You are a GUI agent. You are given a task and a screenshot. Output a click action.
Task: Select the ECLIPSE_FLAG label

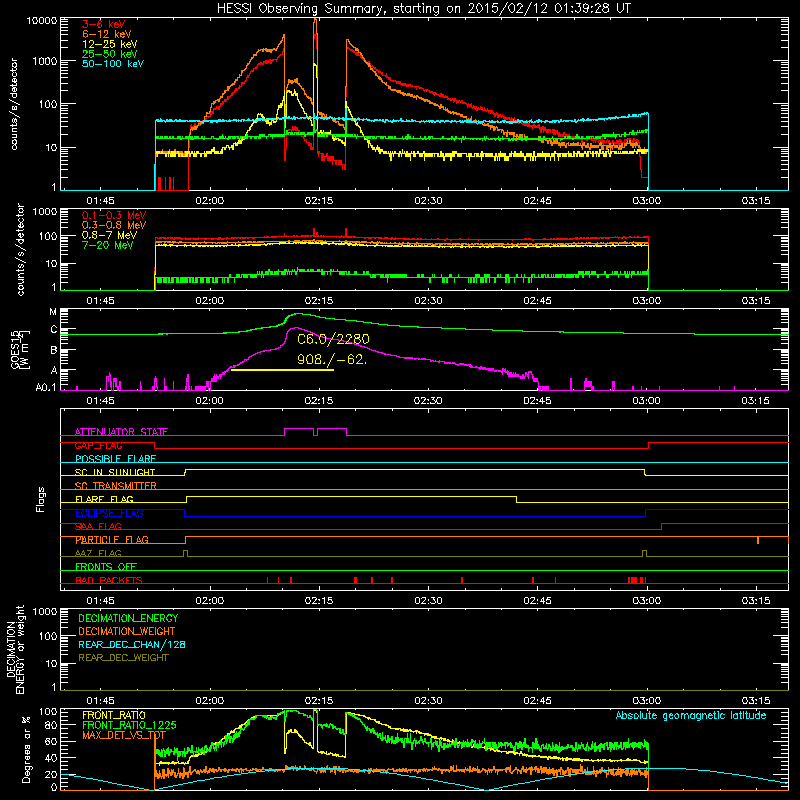click(109, 513)
